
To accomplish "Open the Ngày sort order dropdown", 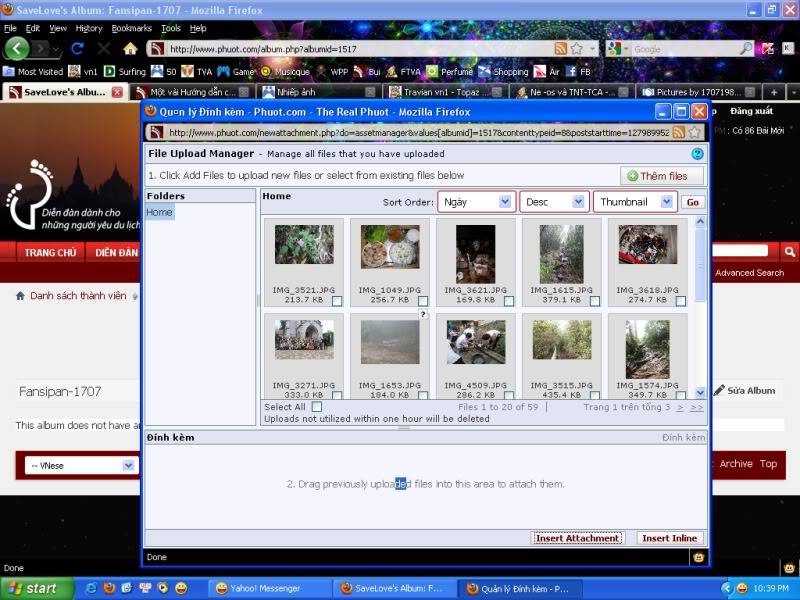I will pyautogui.click(x=477, y=202).
